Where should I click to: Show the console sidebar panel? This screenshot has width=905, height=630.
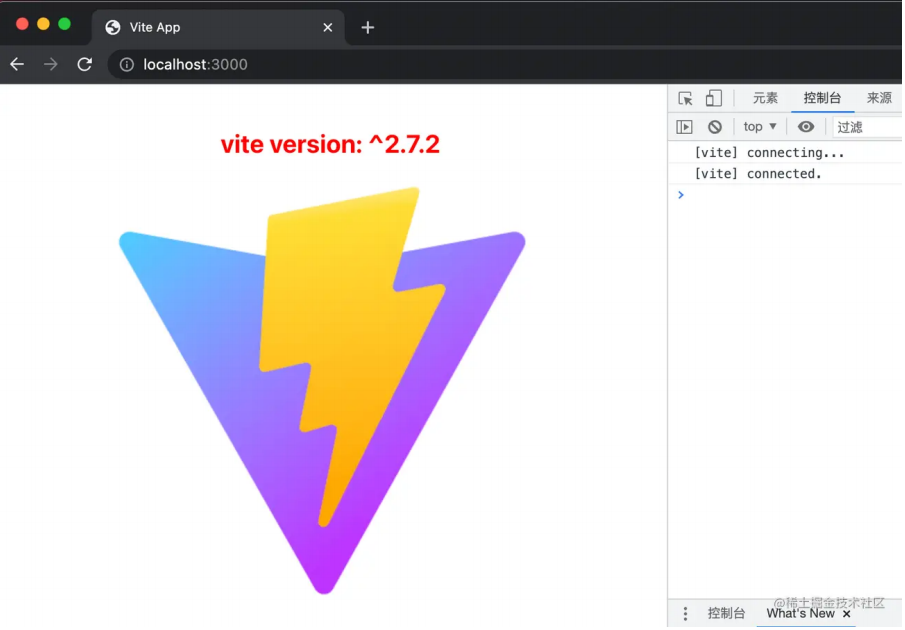coord(684,127)
